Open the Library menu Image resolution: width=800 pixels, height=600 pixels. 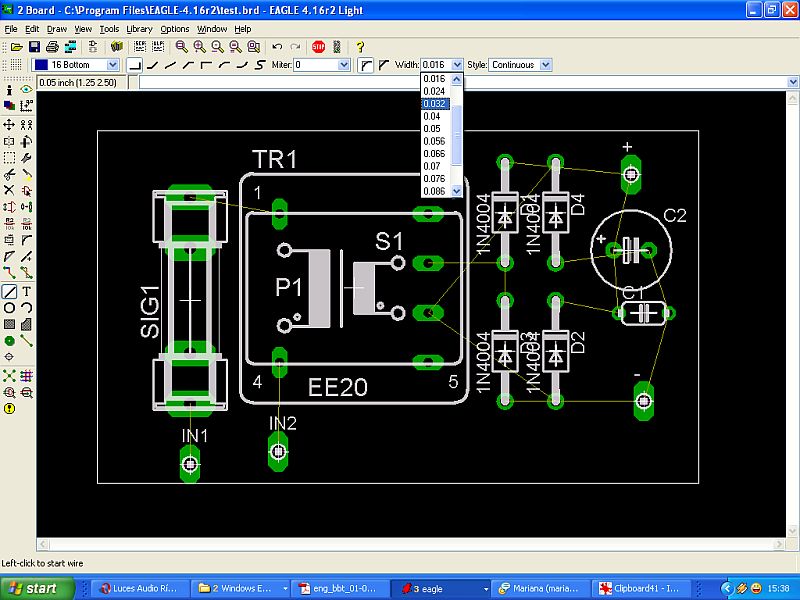(139, 29)
